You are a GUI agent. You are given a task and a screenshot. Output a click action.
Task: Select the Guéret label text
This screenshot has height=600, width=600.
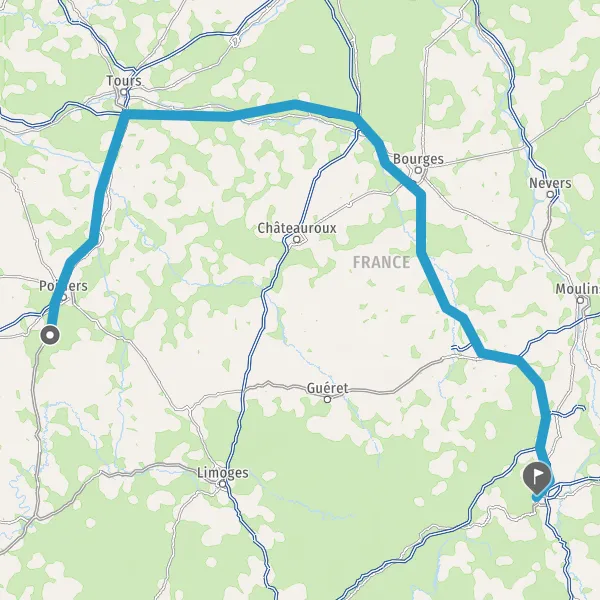[x=328, y=388]
